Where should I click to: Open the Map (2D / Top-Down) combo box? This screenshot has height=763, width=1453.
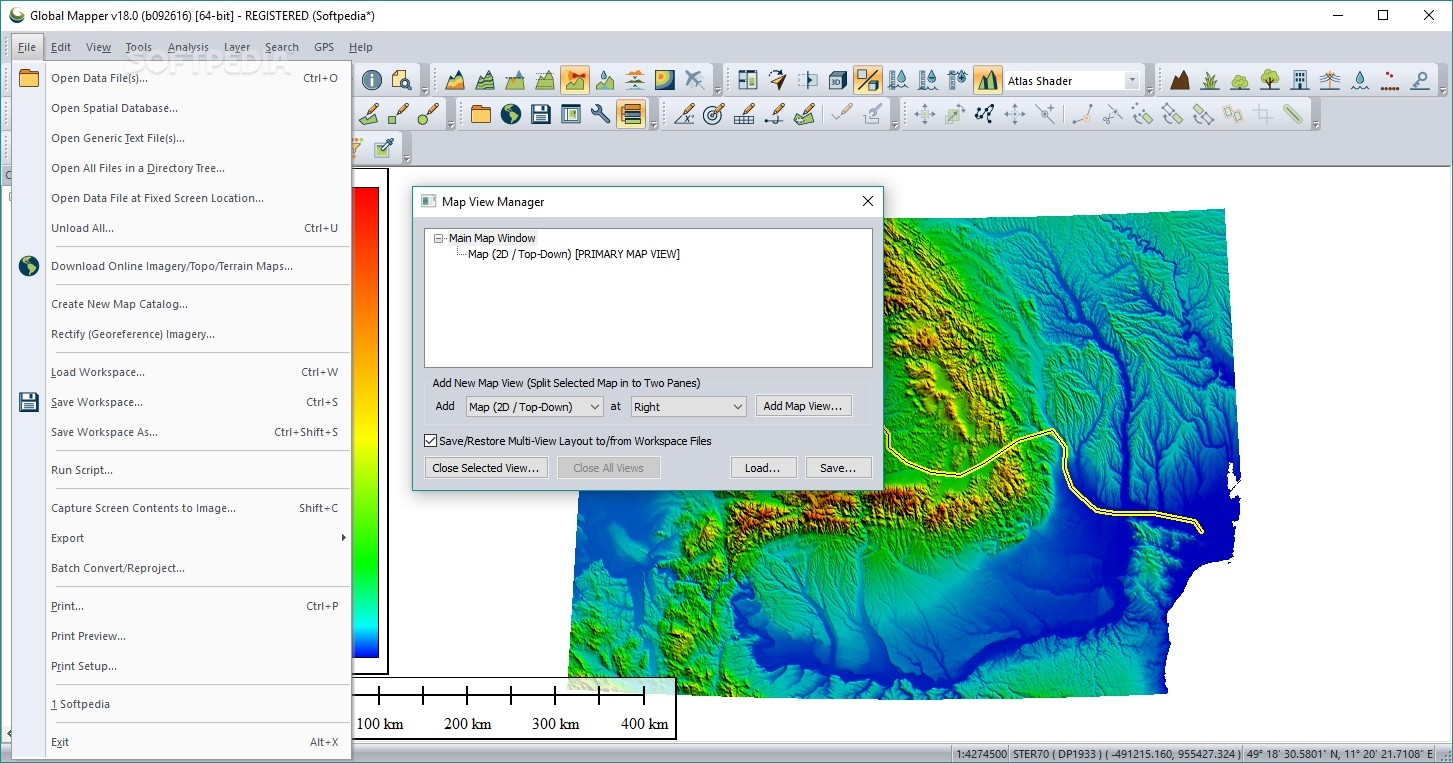pos(535,407)
